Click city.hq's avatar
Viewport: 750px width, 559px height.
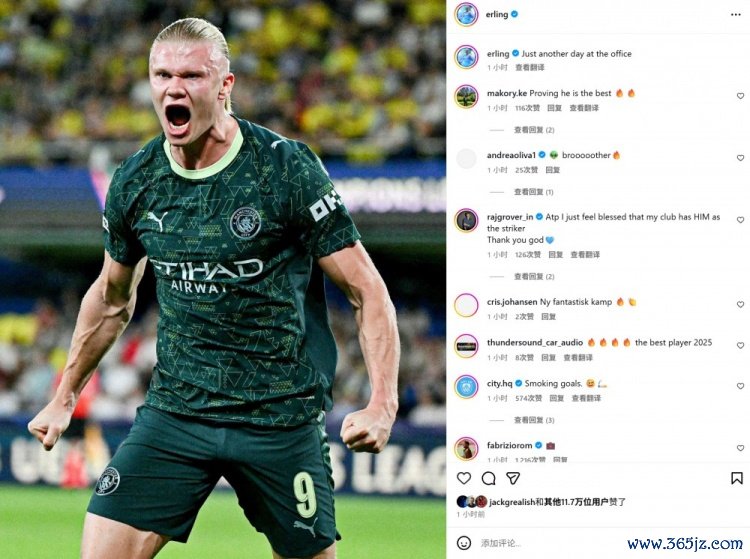pos(466,387)
